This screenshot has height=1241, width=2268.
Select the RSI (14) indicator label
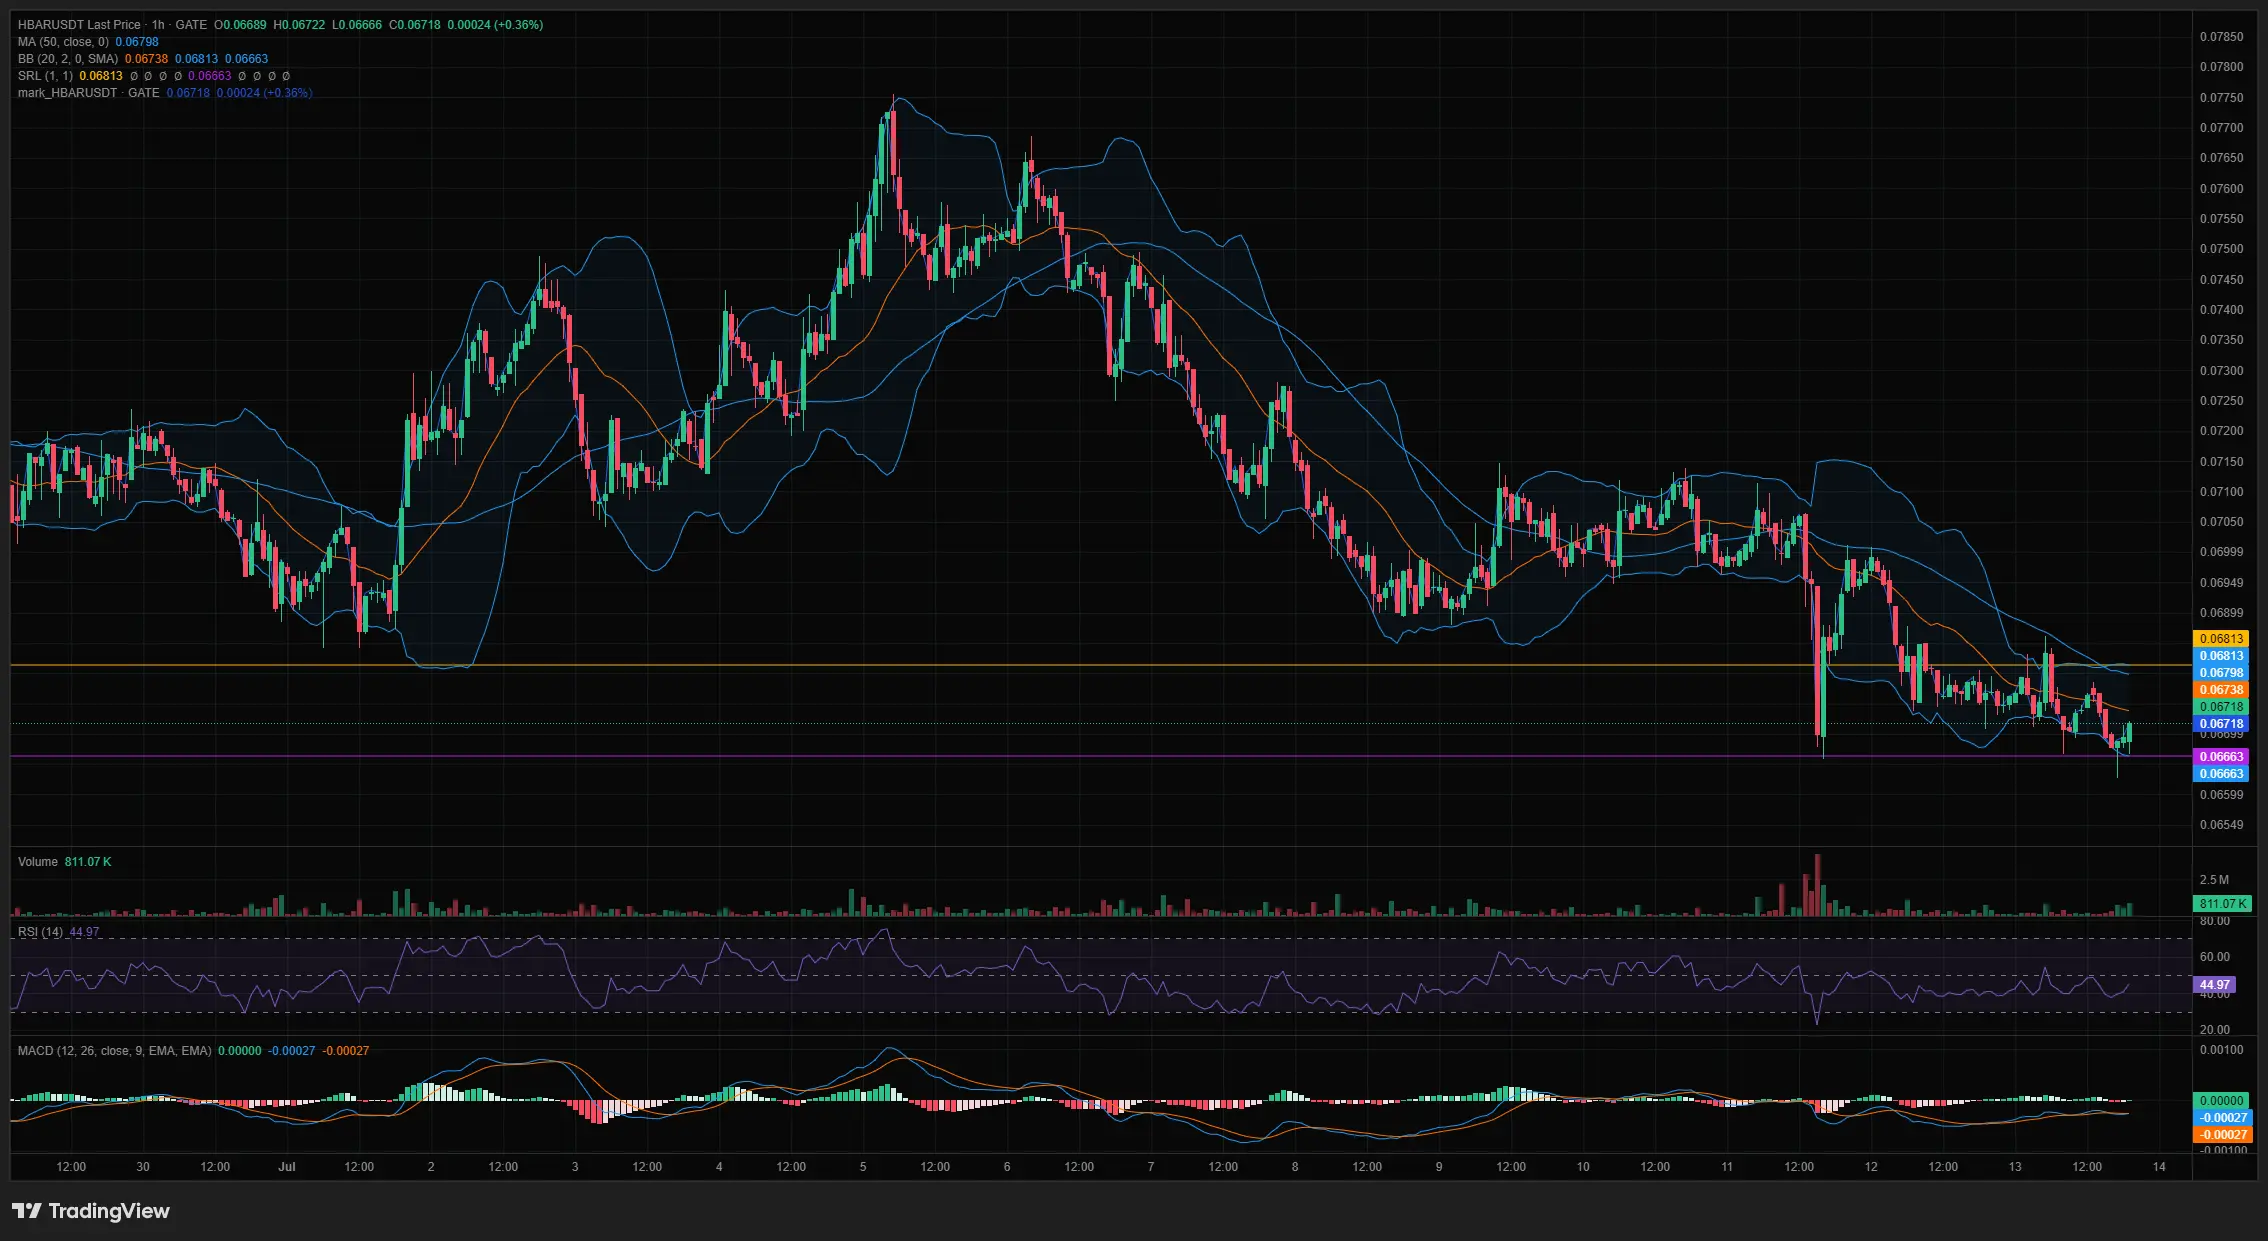(40, 931)
